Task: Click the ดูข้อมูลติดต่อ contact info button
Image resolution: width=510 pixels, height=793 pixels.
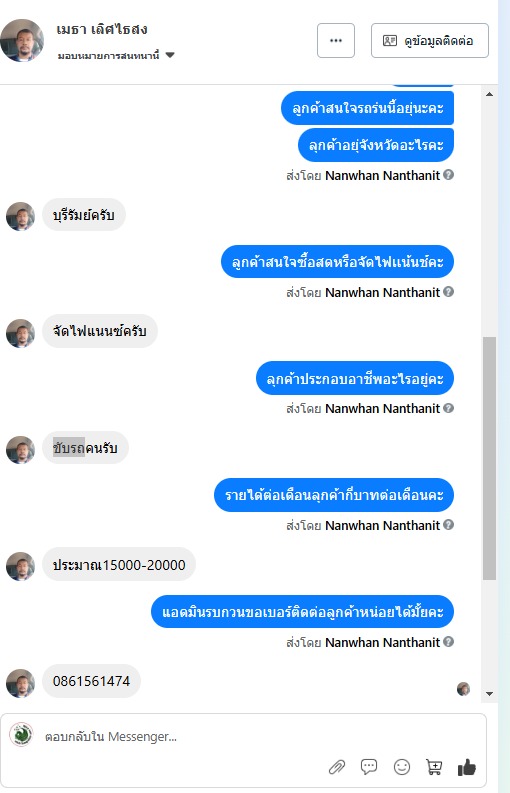Action: click(x=430, y=40)
